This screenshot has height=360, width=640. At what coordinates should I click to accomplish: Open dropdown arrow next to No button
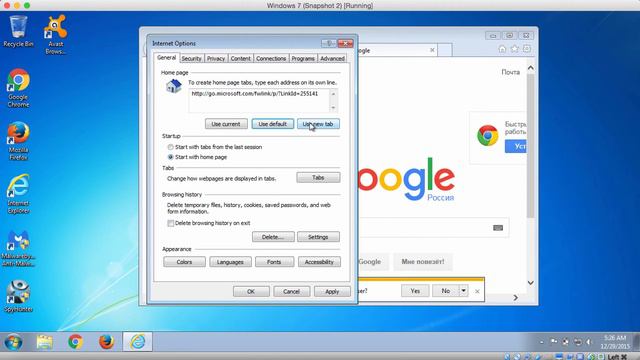[x=464, y=291]
